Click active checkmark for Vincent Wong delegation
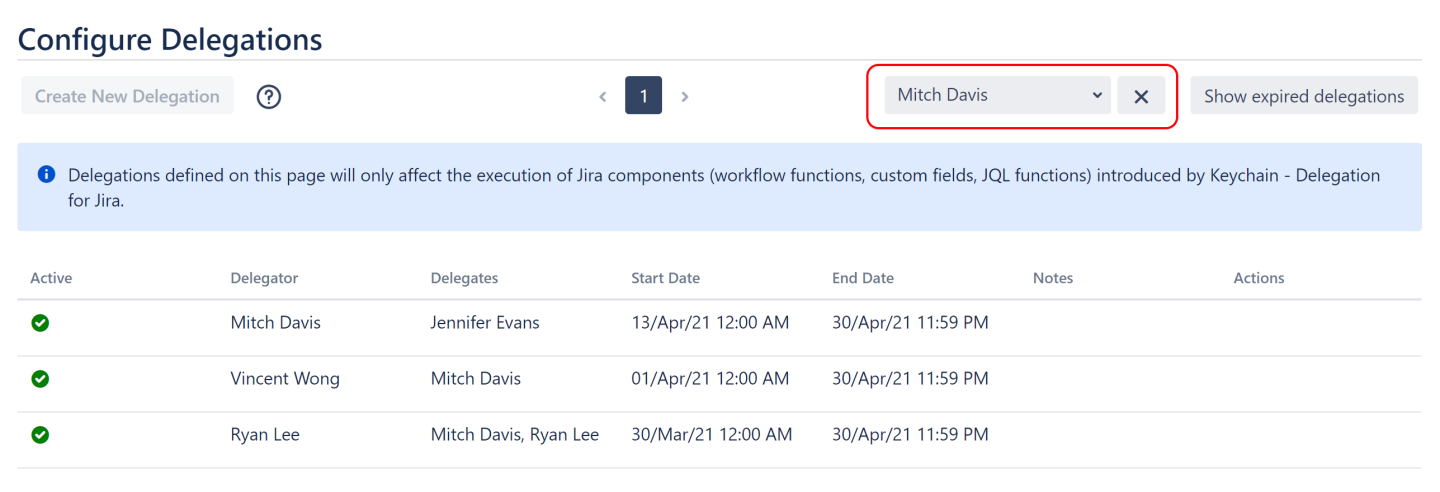The width and height of the screenshot is (1440, 492). (x=41, y=379)
